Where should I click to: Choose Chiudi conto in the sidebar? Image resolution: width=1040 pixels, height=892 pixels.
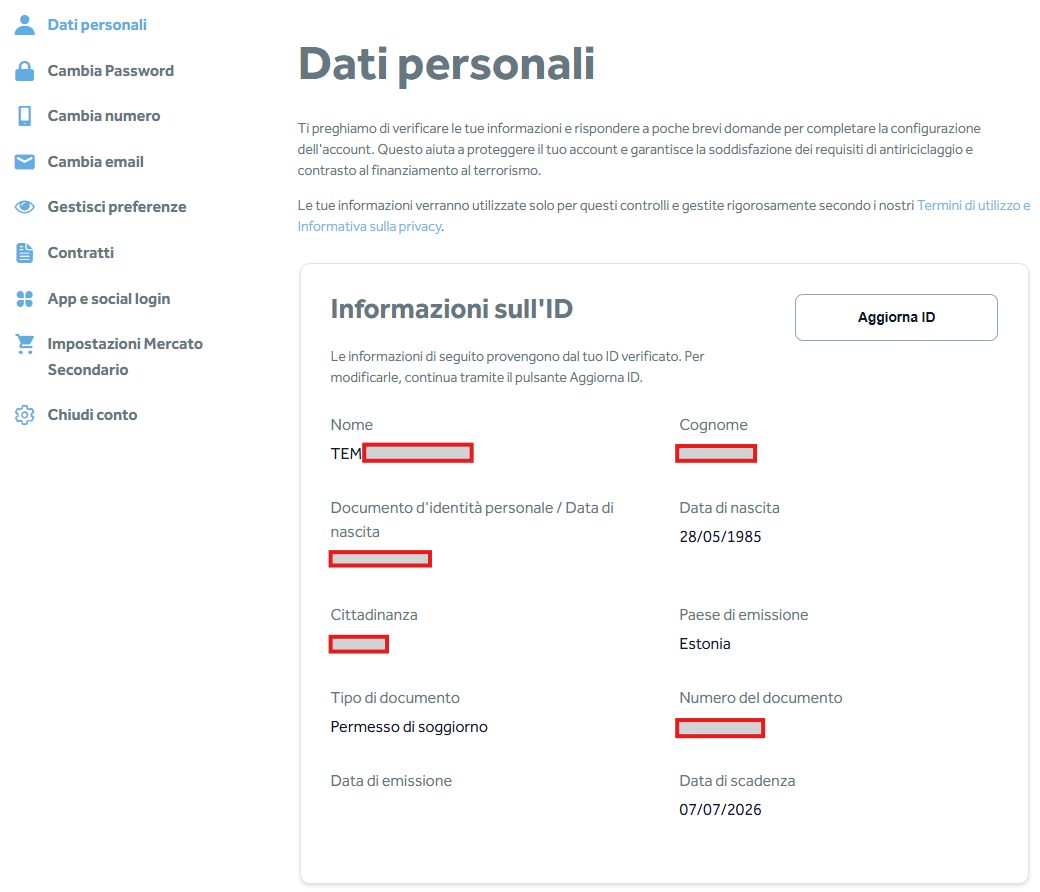[x=92, y=415]
